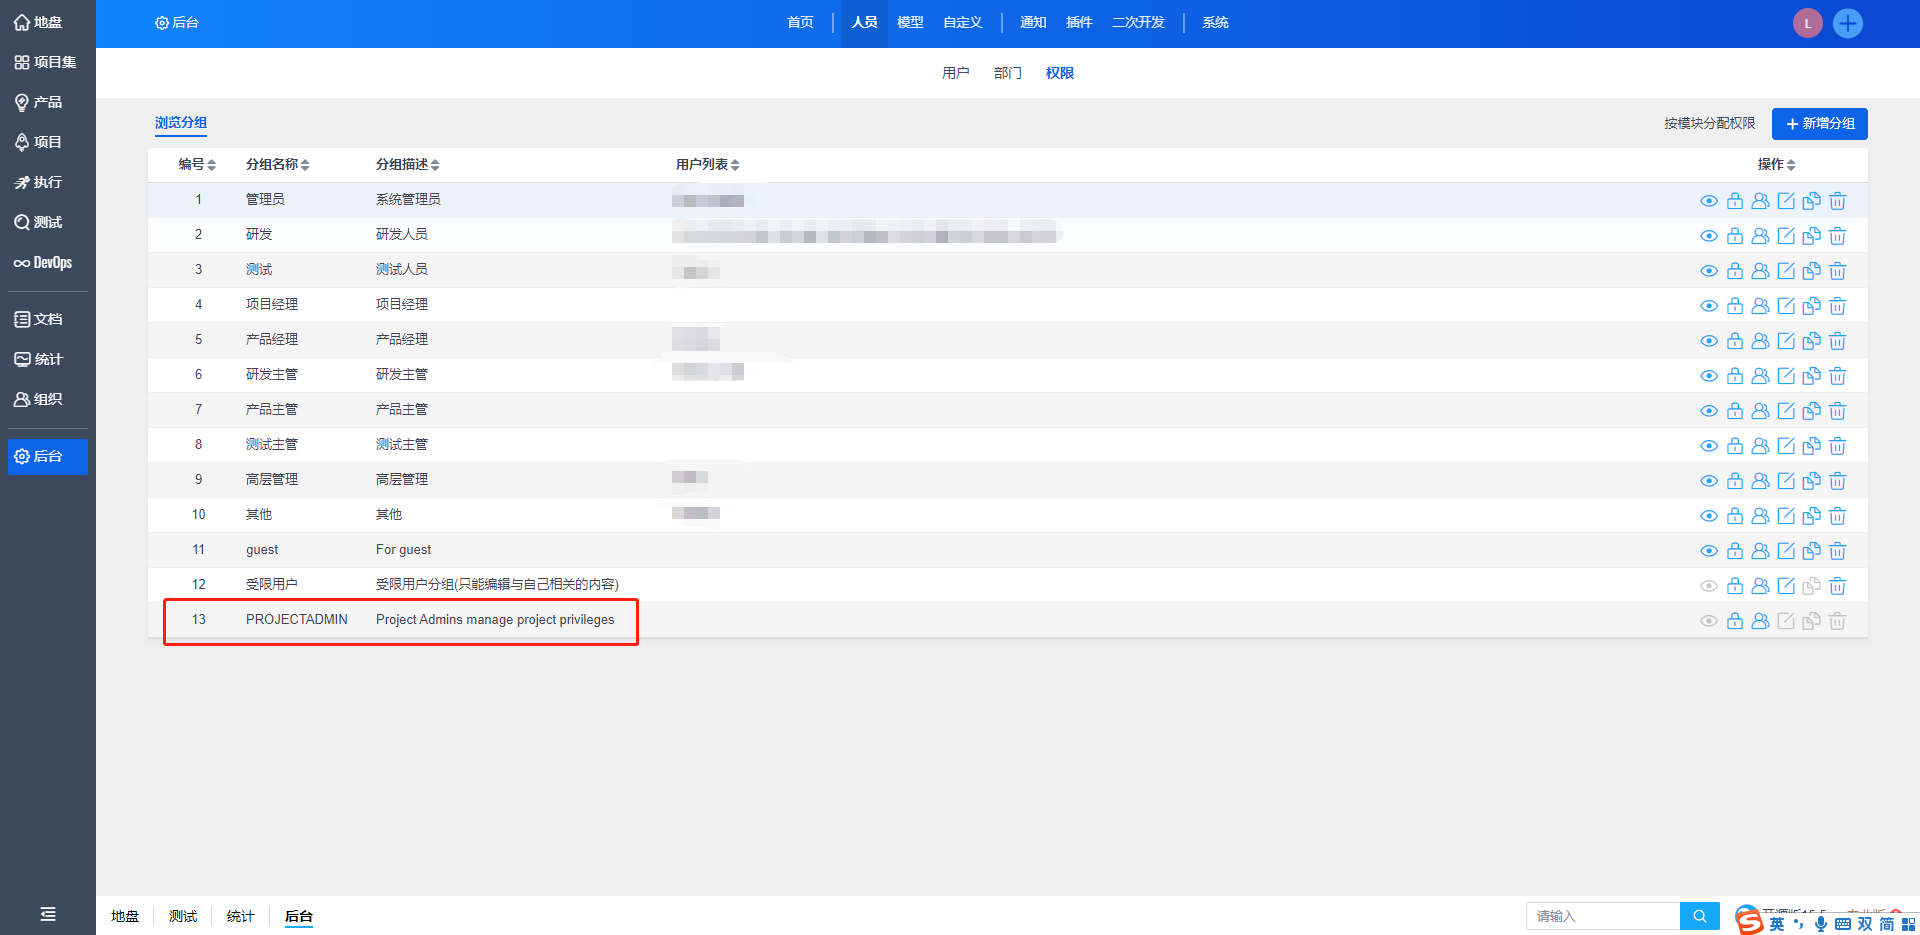Open 首页 in the top navigation
This screenshot has width=1920, height=935.
800,22
